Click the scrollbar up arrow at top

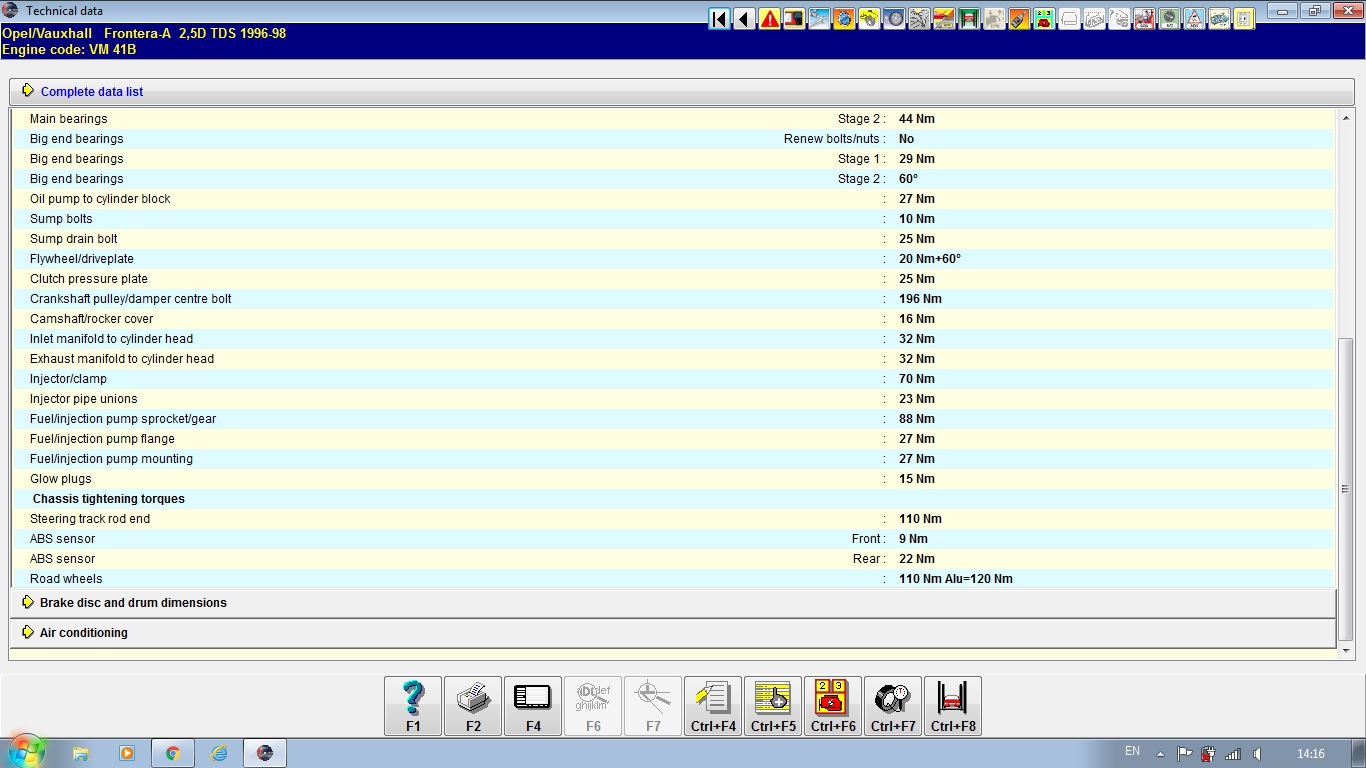pos(1346,118)
